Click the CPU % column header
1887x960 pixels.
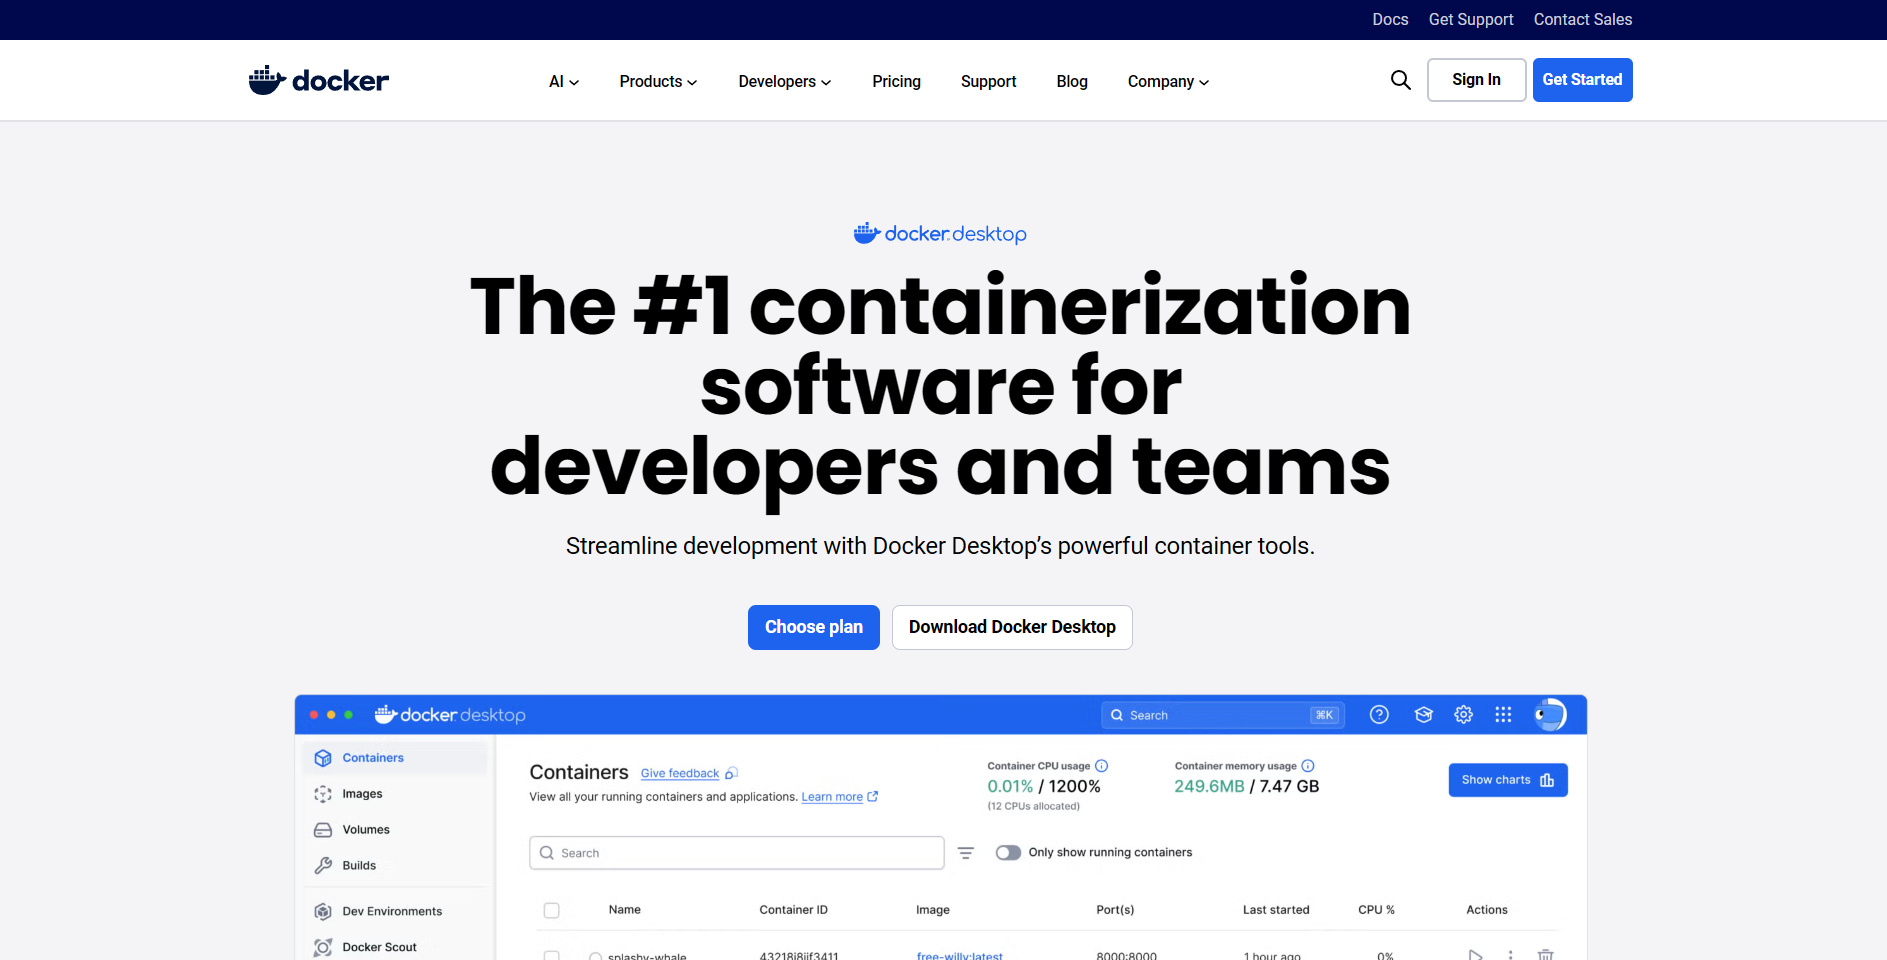click(1376, 910)
